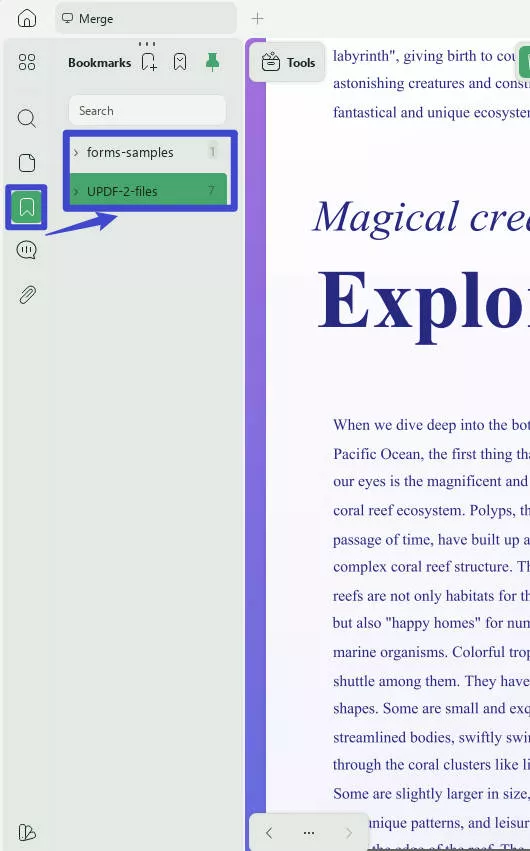Screen dimensions: 530x851
Task: Expand the UPDF-2-files bookmark chevron
Action: point(76,191)
